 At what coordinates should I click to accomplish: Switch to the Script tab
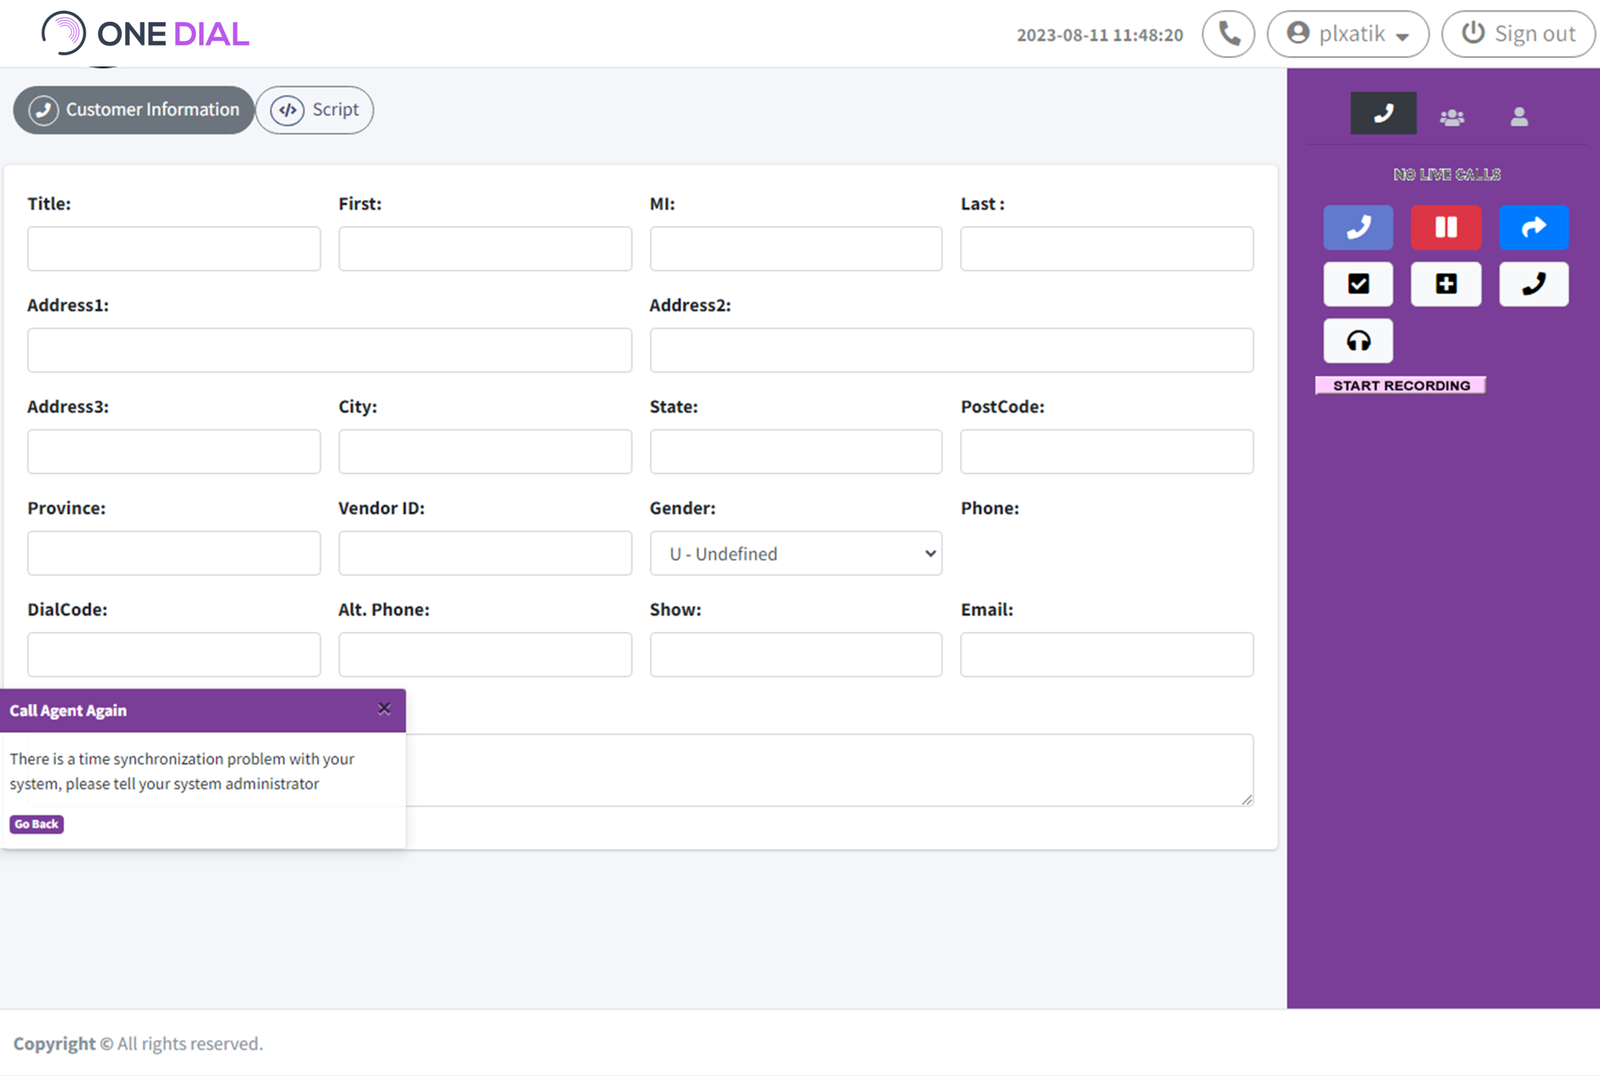click(315, 110)
